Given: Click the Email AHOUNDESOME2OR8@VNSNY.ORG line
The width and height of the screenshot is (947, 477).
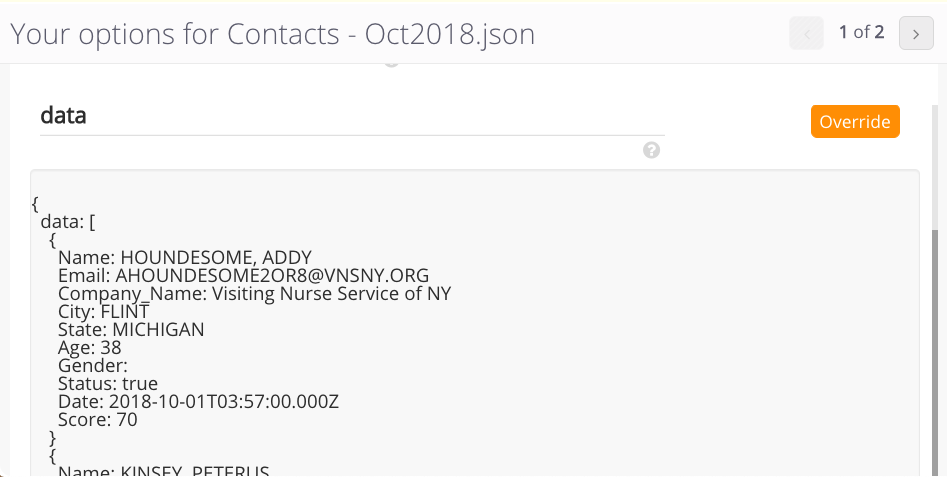Looking at the screenshot, I should [x=243, y=275].
